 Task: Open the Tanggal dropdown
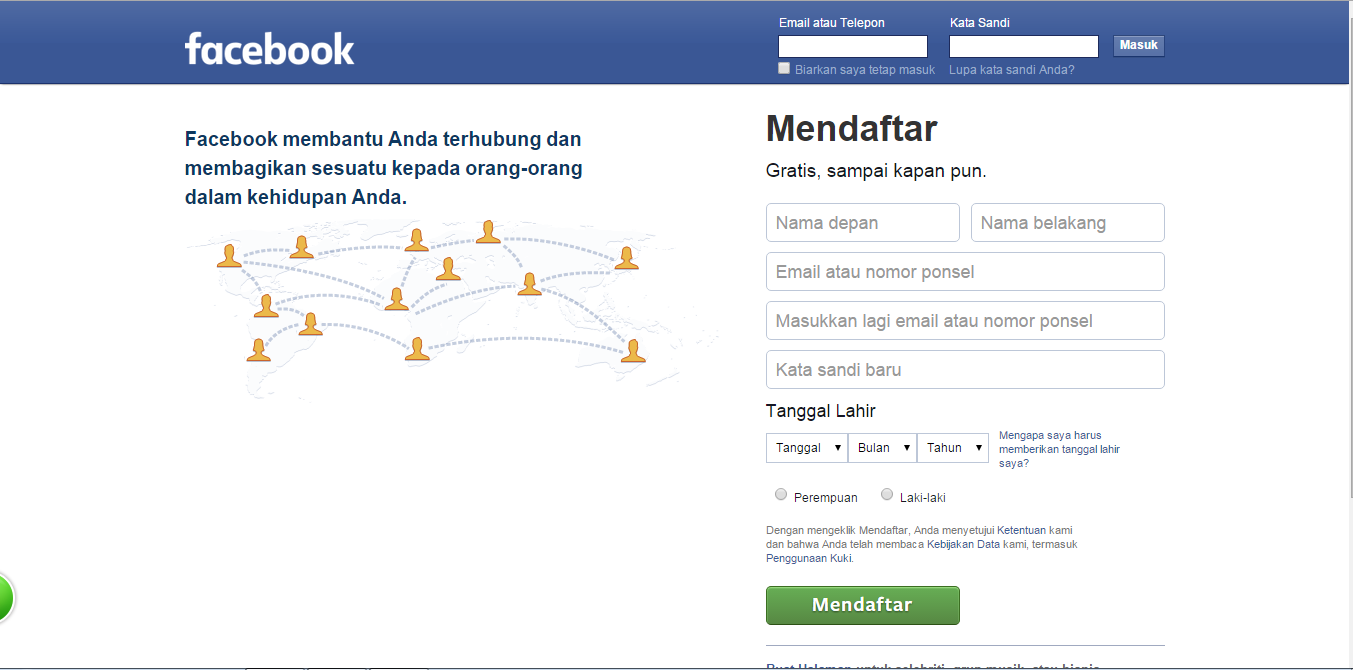point(807,448)
